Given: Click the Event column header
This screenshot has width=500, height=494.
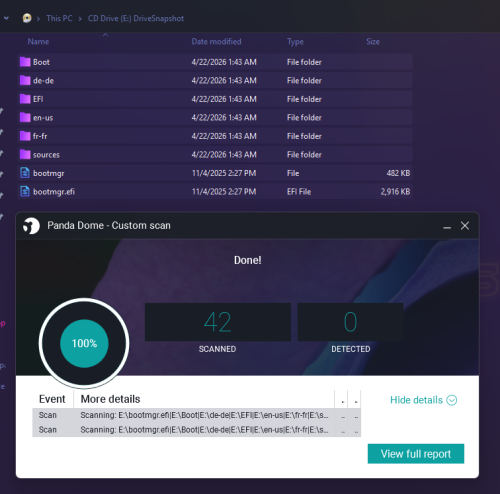Looking at the screenshot, I should click(x=52, y=399).
